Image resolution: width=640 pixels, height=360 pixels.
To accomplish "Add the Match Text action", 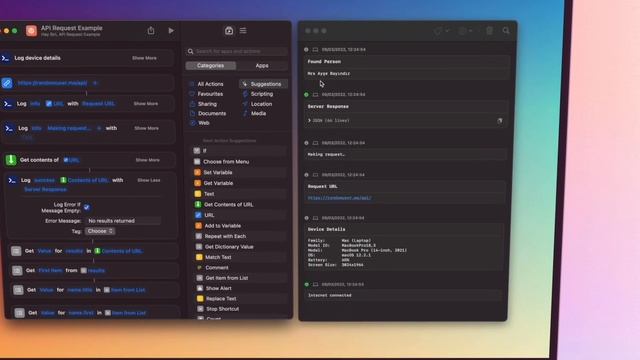I will coord(240,257).
